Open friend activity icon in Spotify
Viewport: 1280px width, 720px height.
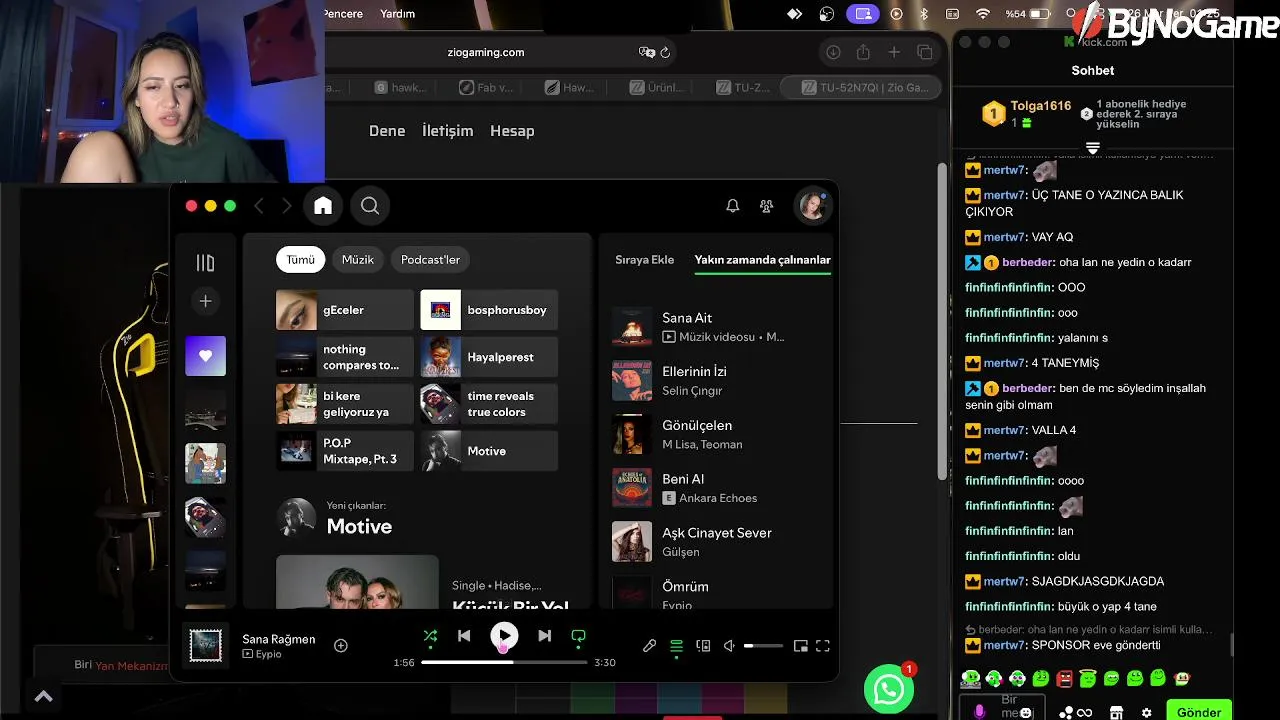[766, 206]
